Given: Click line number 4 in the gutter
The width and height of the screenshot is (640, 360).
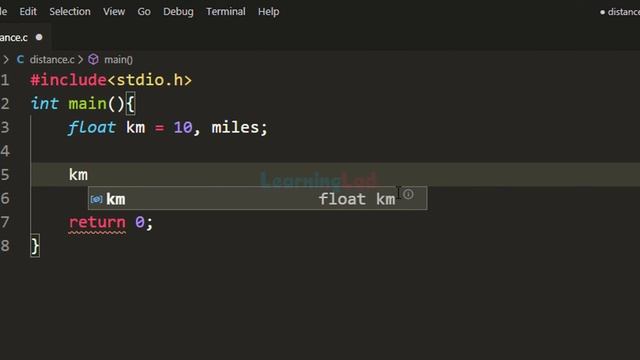Looking at the screenshot, I should point(5,151).
